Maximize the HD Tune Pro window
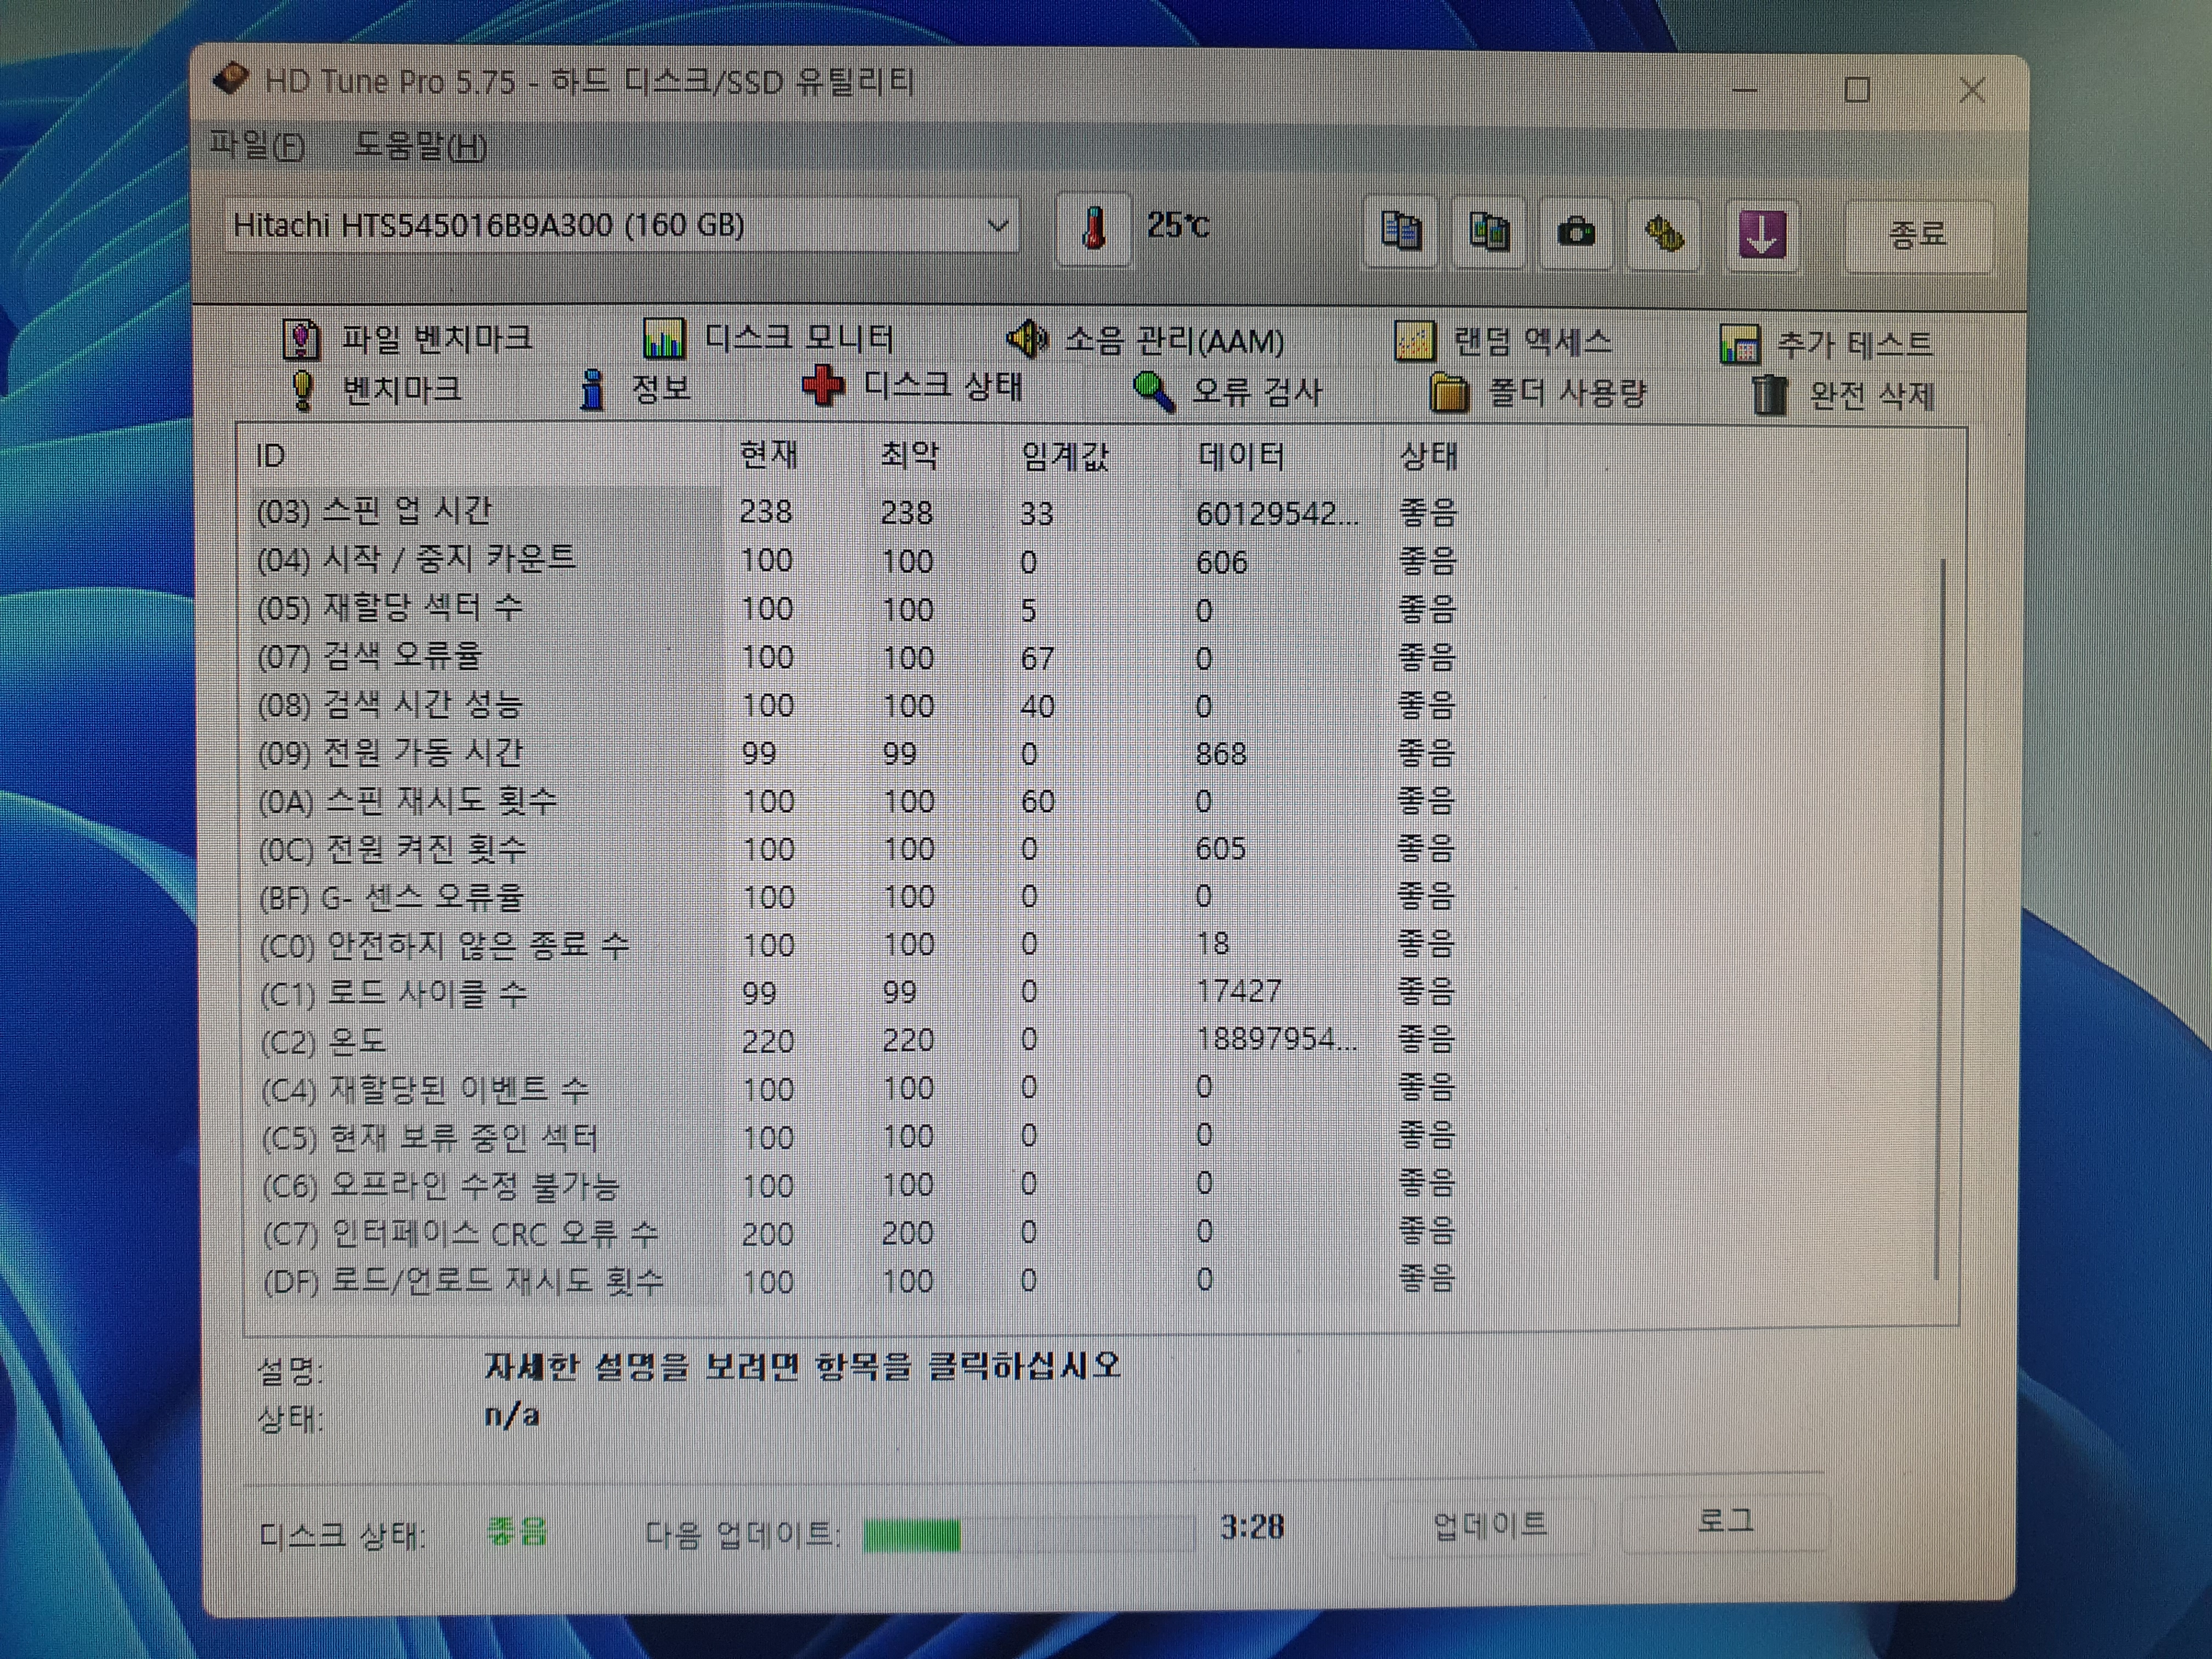Image resolution: width=2212 pixels, height=1659 pixels. [x=1857, y=90]
